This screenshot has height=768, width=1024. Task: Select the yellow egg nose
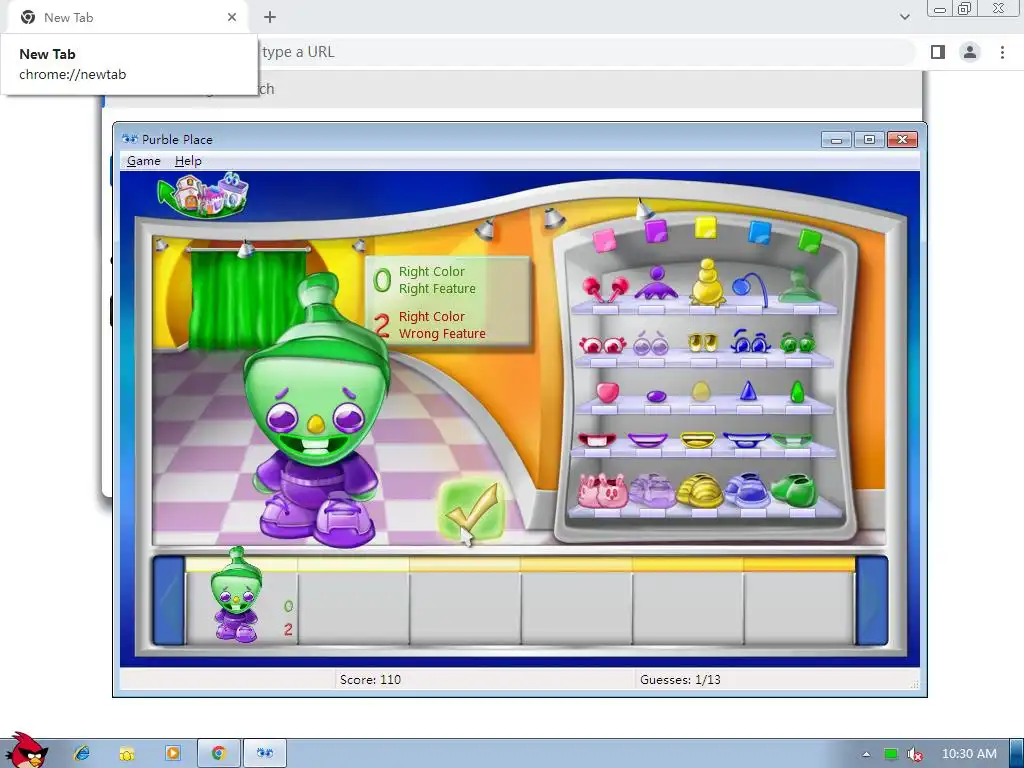coord(701,391)
